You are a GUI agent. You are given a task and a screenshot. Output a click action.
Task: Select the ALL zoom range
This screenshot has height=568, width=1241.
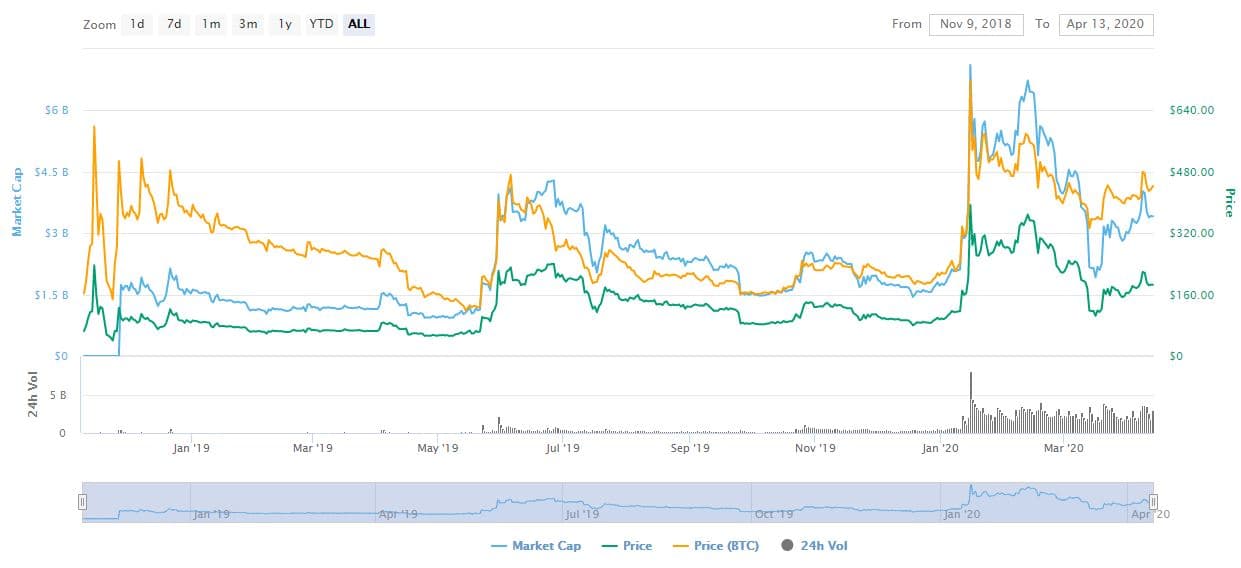(359, 24)
